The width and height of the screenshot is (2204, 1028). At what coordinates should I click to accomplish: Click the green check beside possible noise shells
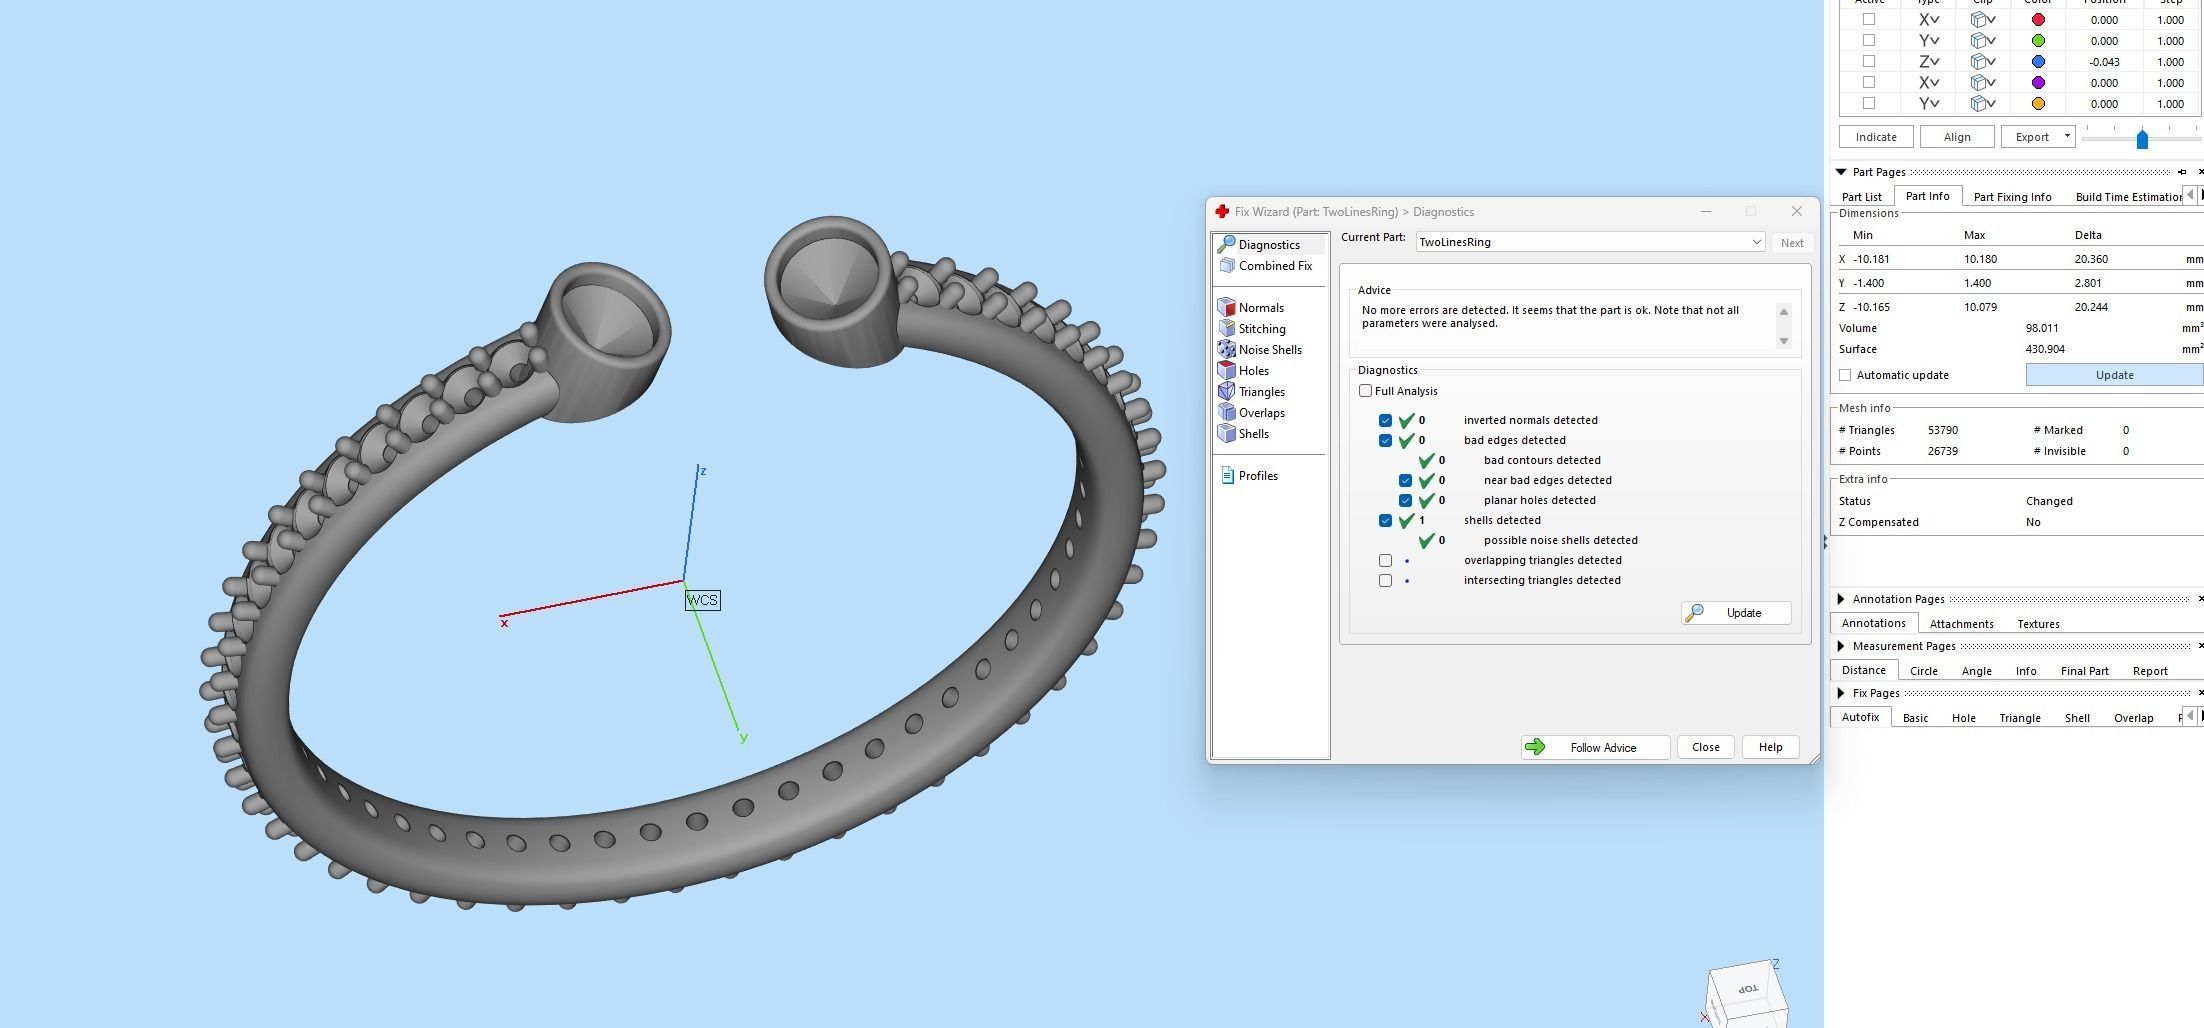[1426, 540]
